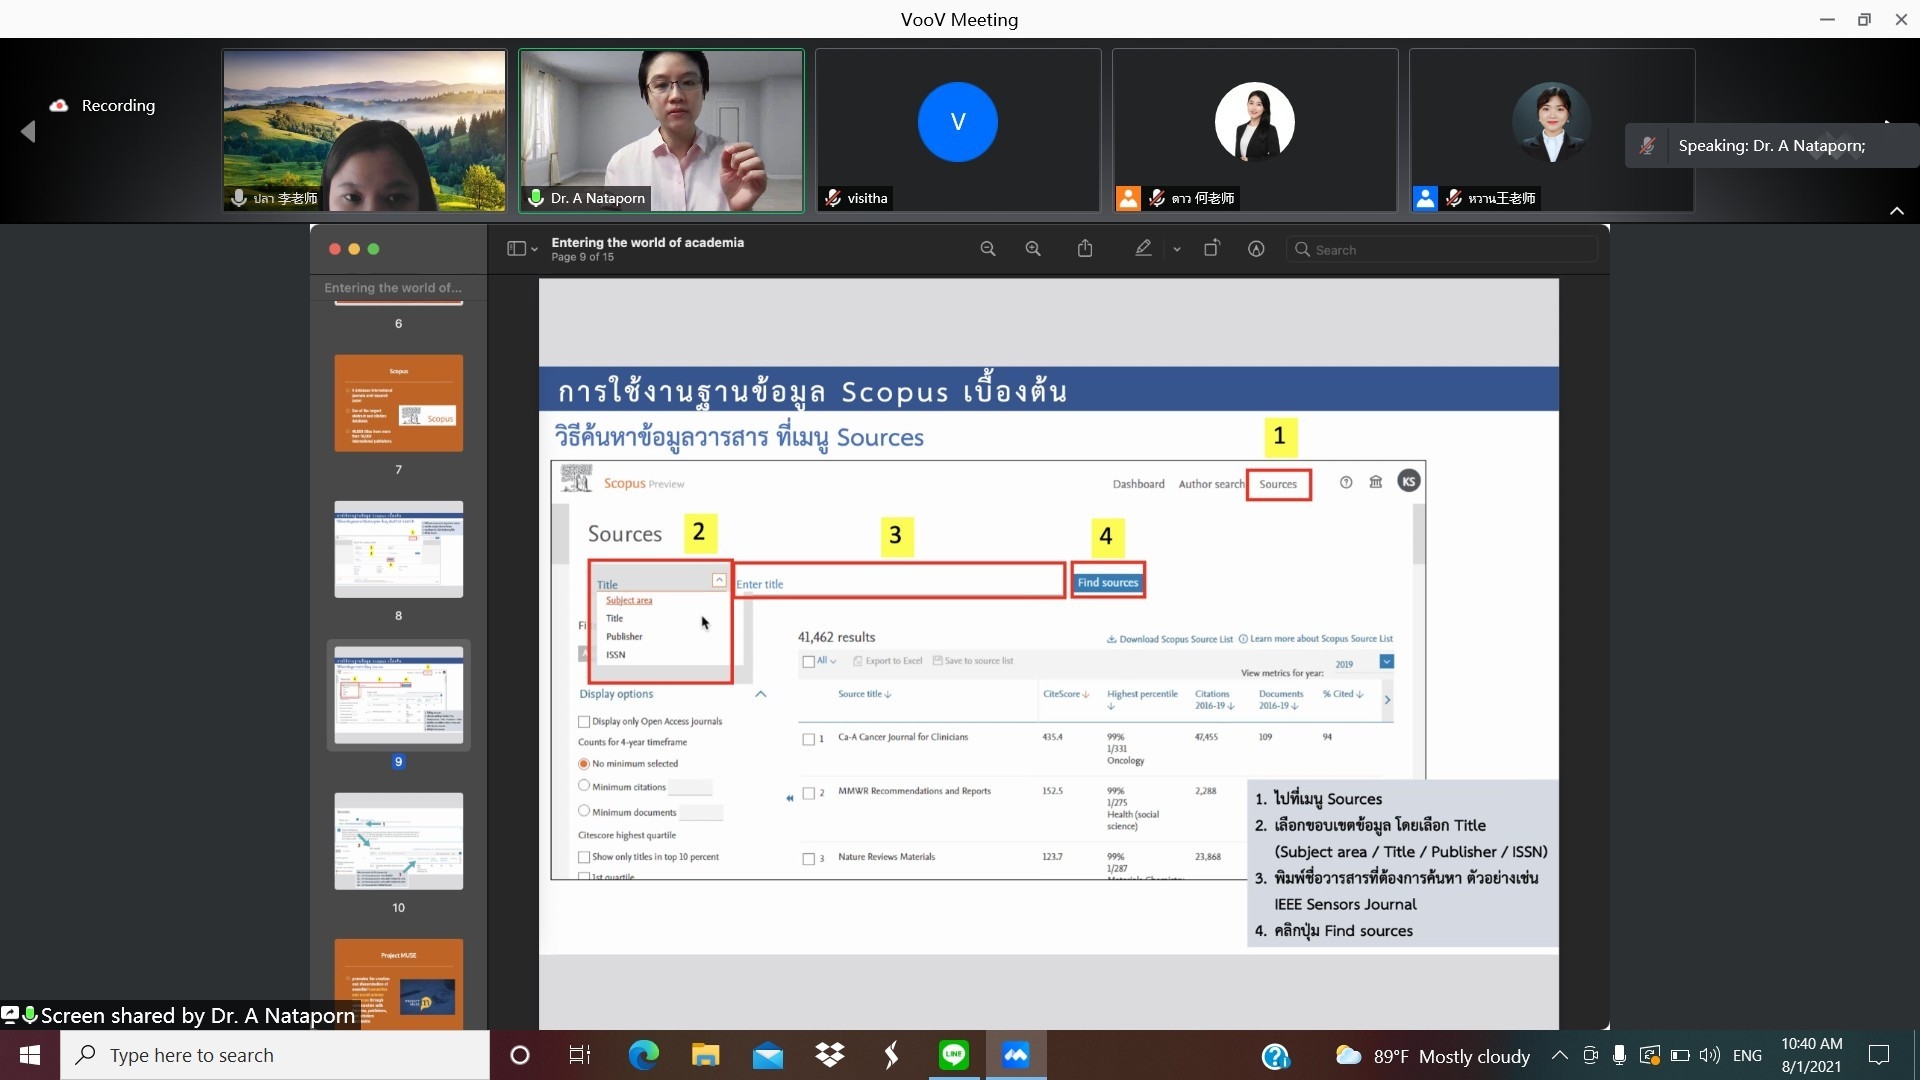Choose Publisher from dropdown list

click(x=624, y=637)
